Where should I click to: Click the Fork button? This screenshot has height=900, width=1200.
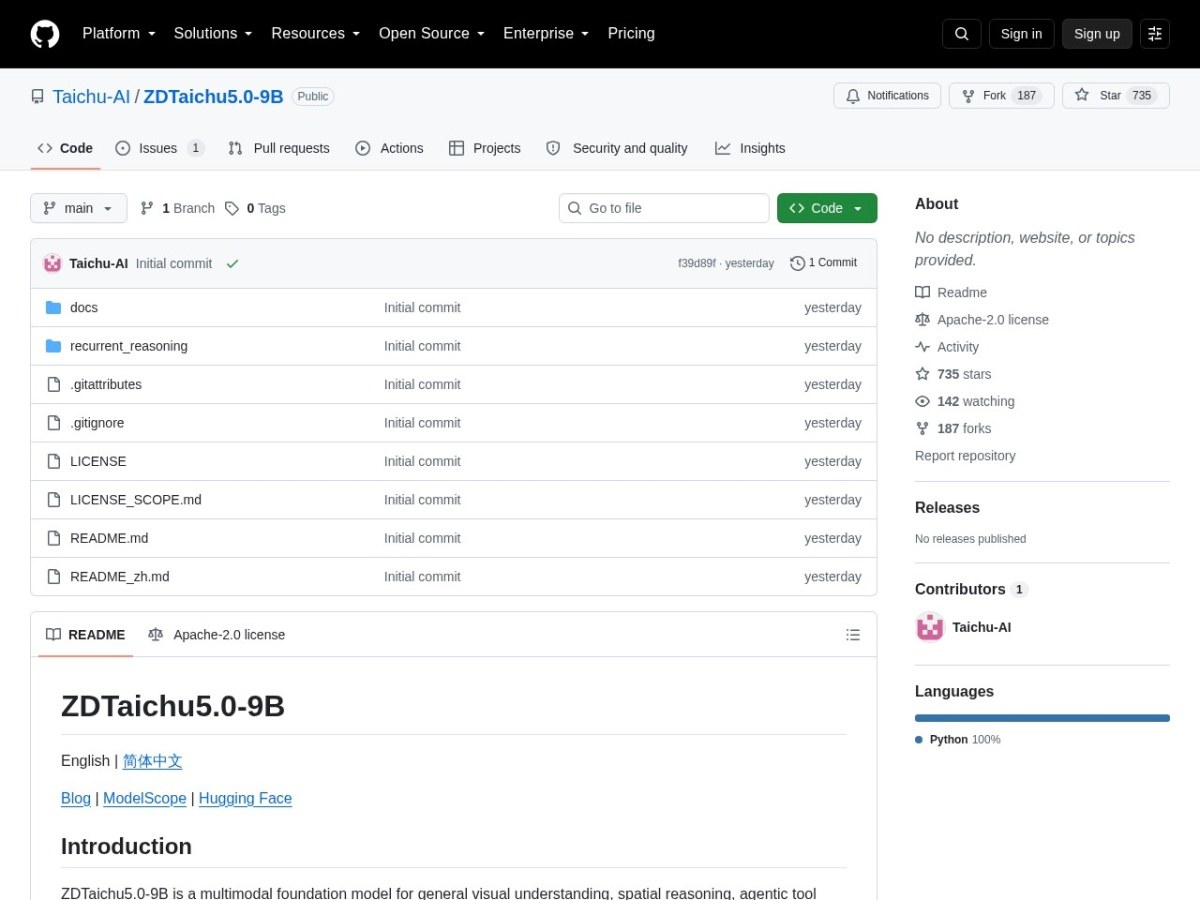pyautogui.click(x=1001, y=96)
